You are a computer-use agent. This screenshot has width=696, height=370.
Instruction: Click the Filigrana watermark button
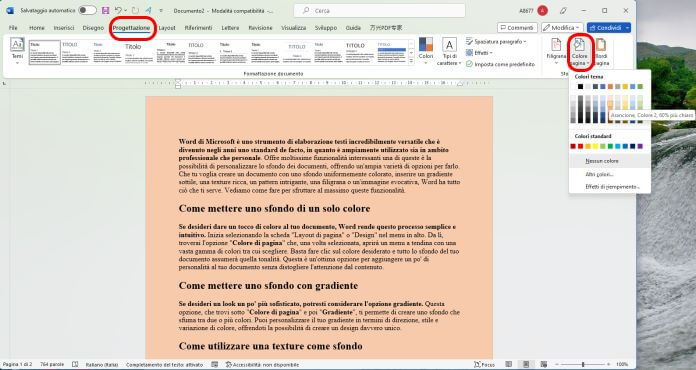coord(556,51)
